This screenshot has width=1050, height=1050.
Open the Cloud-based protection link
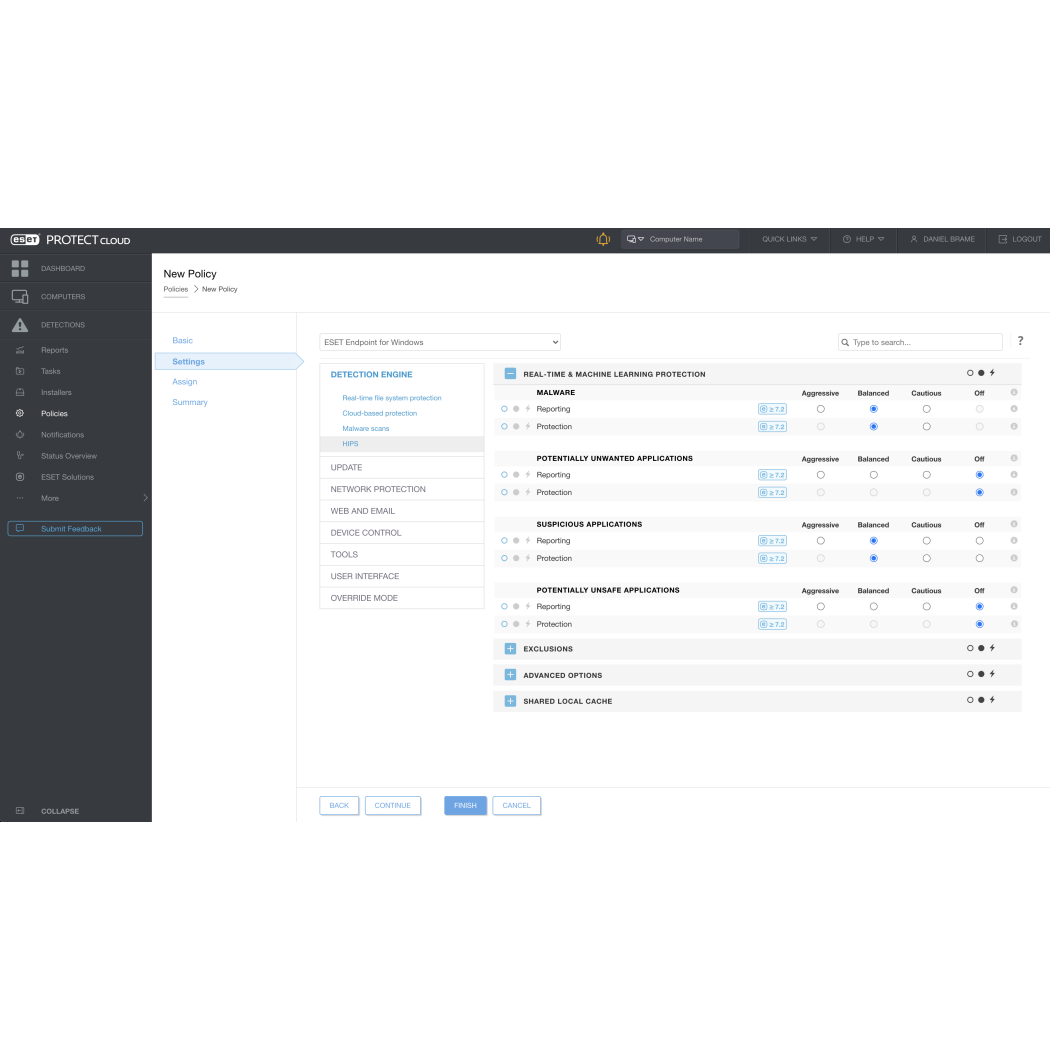380,413
